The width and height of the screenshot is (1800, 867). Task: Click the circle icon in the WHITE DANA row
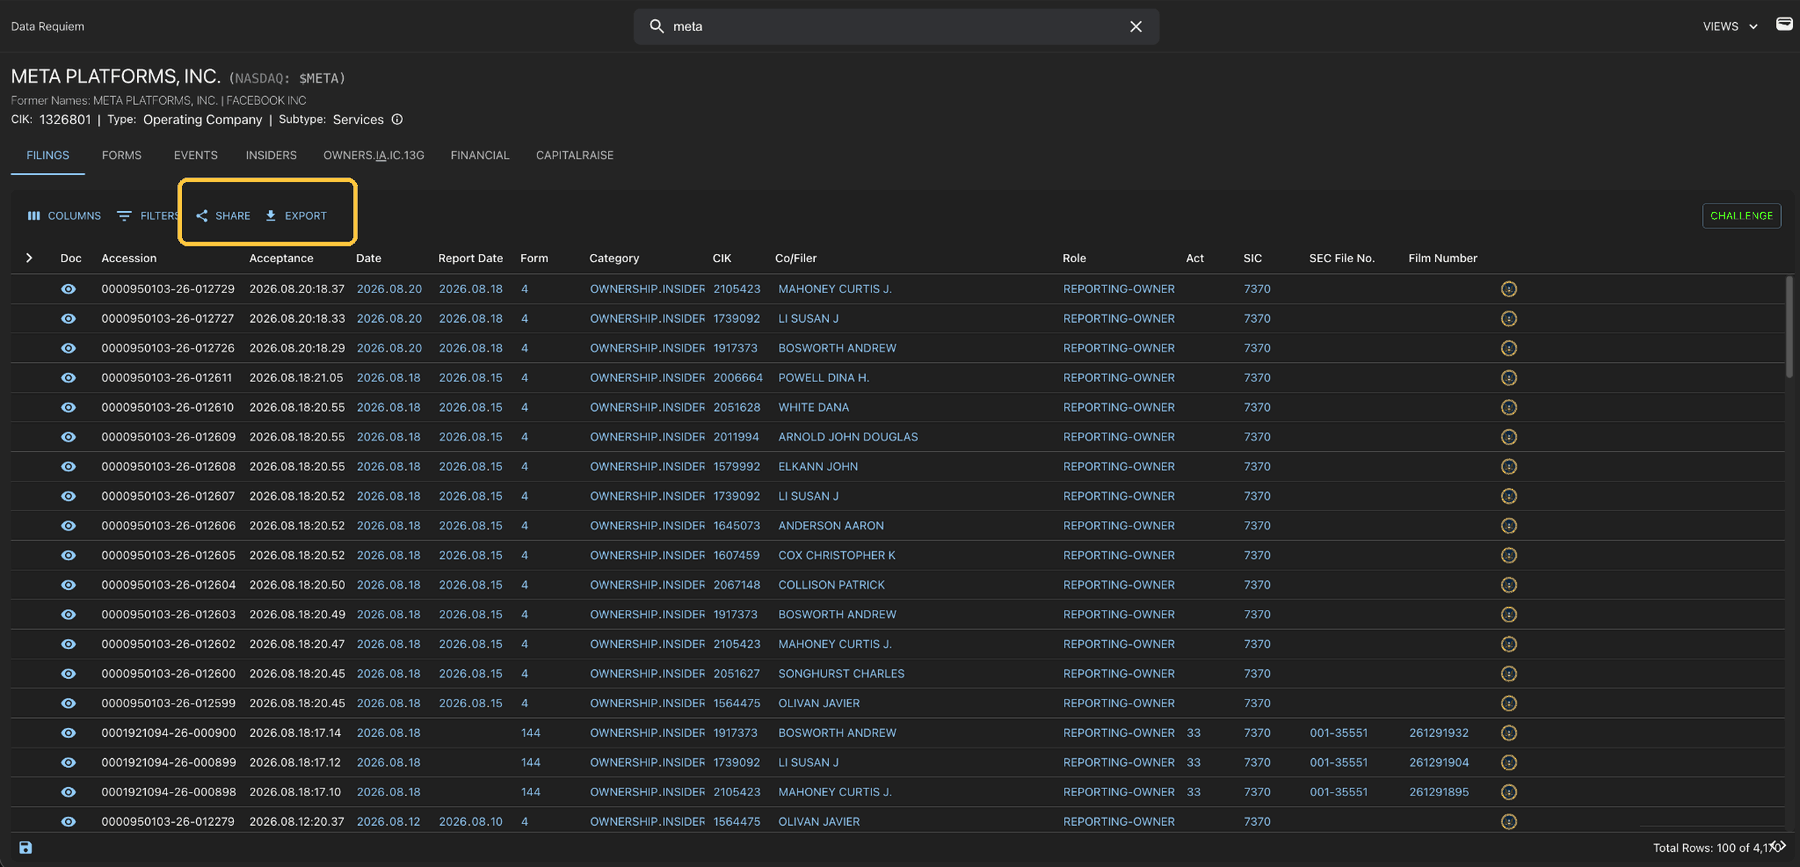(x=1509, y=408)
